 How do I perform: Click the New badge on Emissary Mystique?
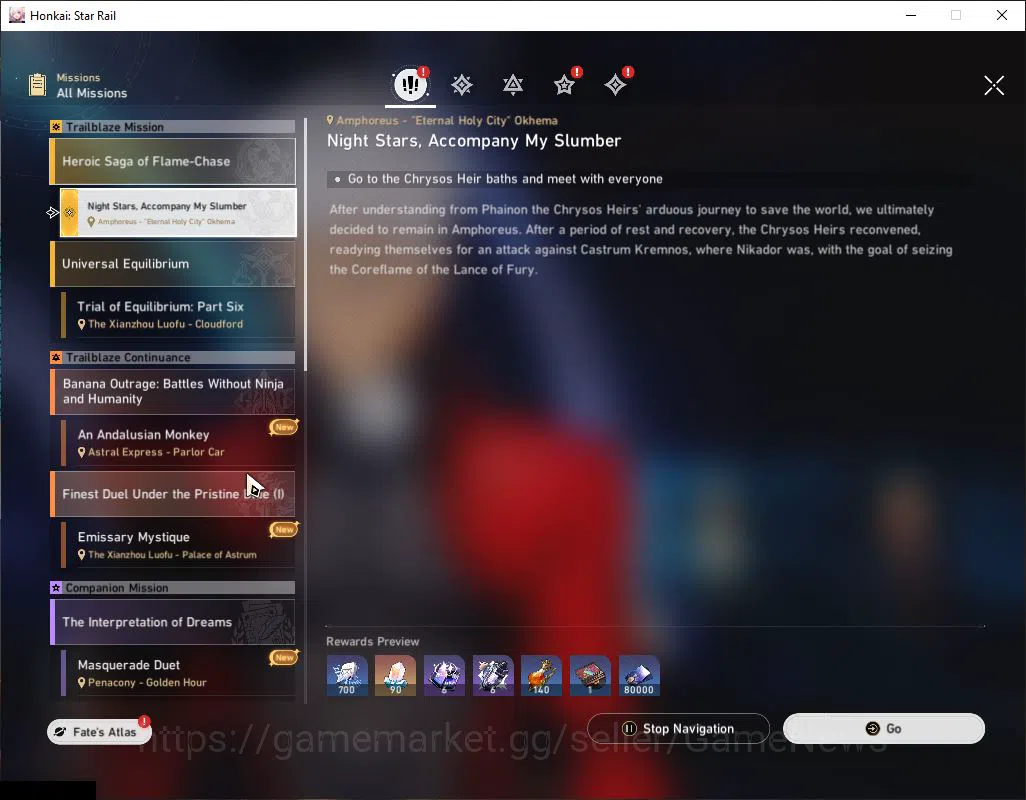[284, 529]
